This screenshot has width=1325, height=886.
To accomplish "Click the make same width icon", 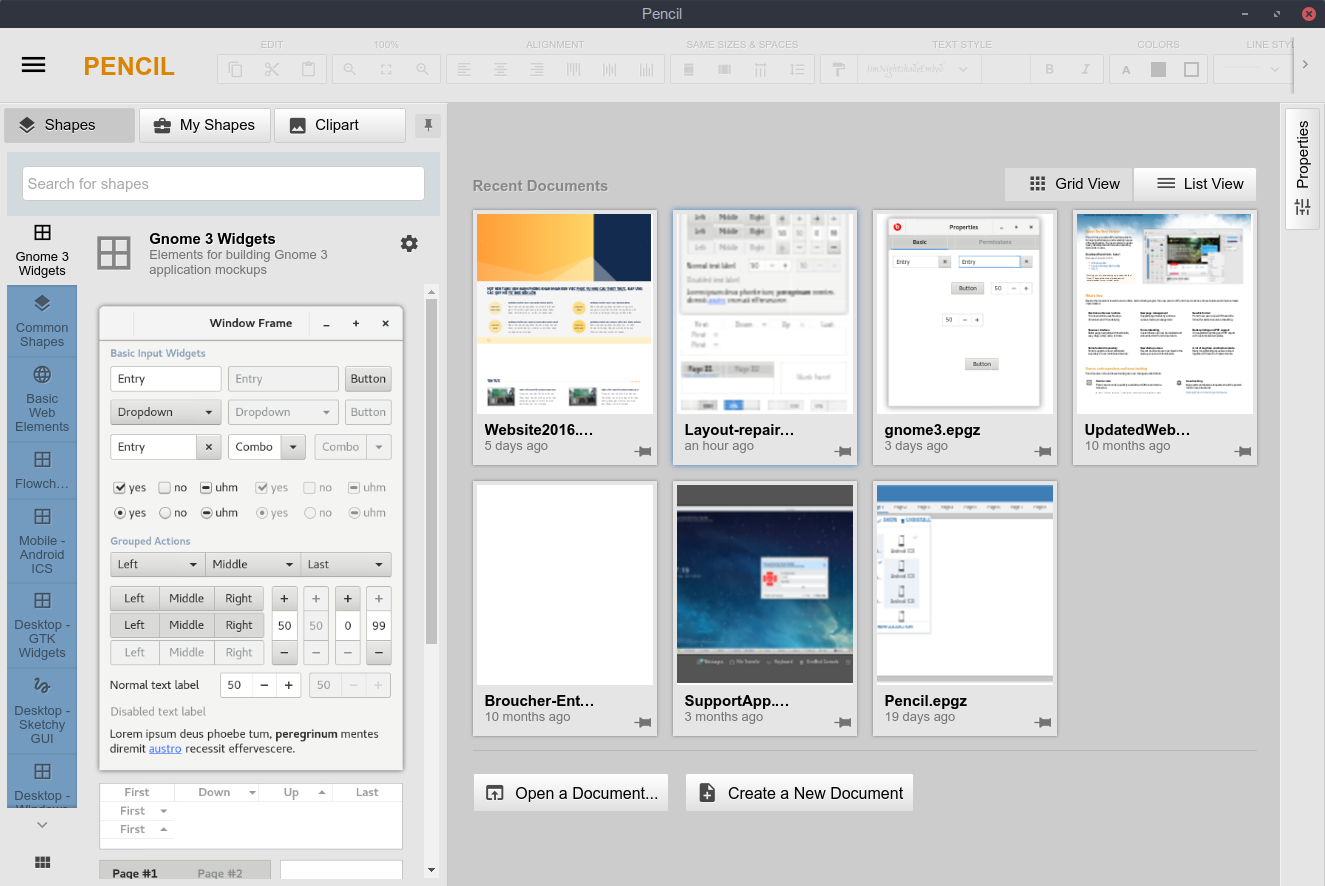I will click(688, 69).
